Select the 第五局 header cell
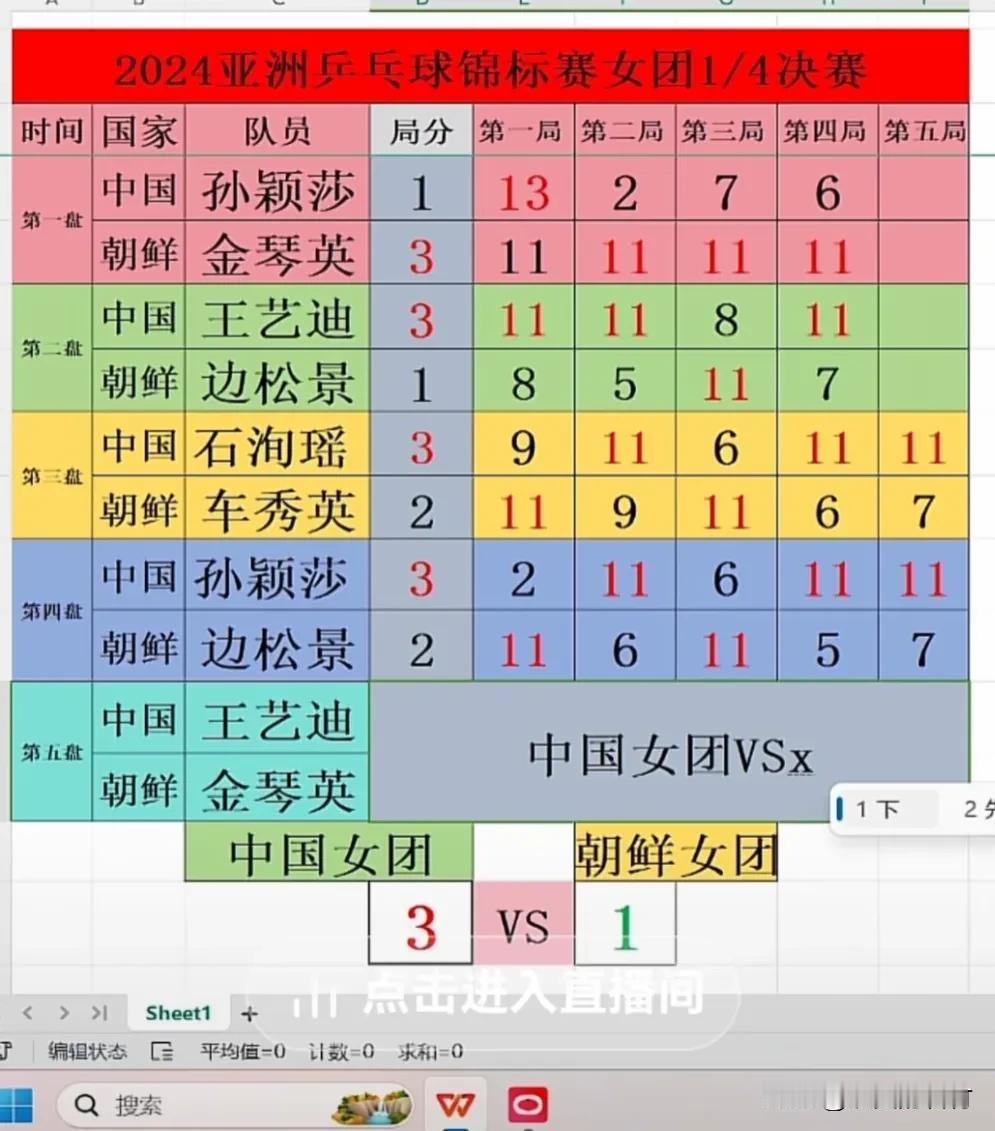Screen dimensions: 995x1131 (924, 131)
